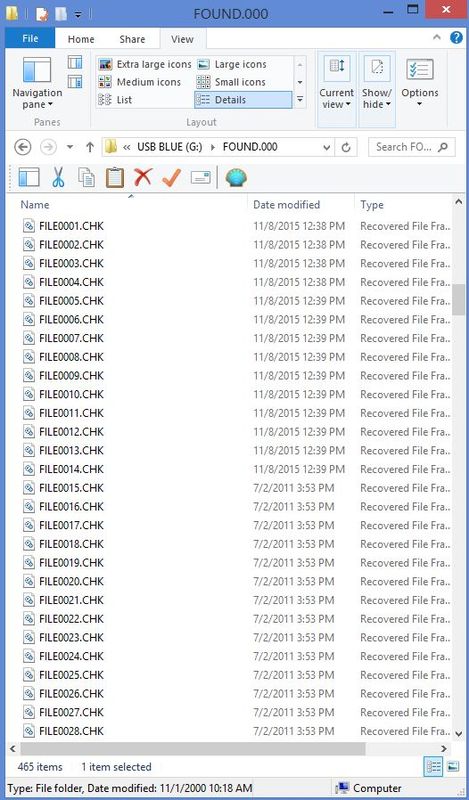Click the orange checkmark Properties icon

pyautogui.click(x=171, y=178)
